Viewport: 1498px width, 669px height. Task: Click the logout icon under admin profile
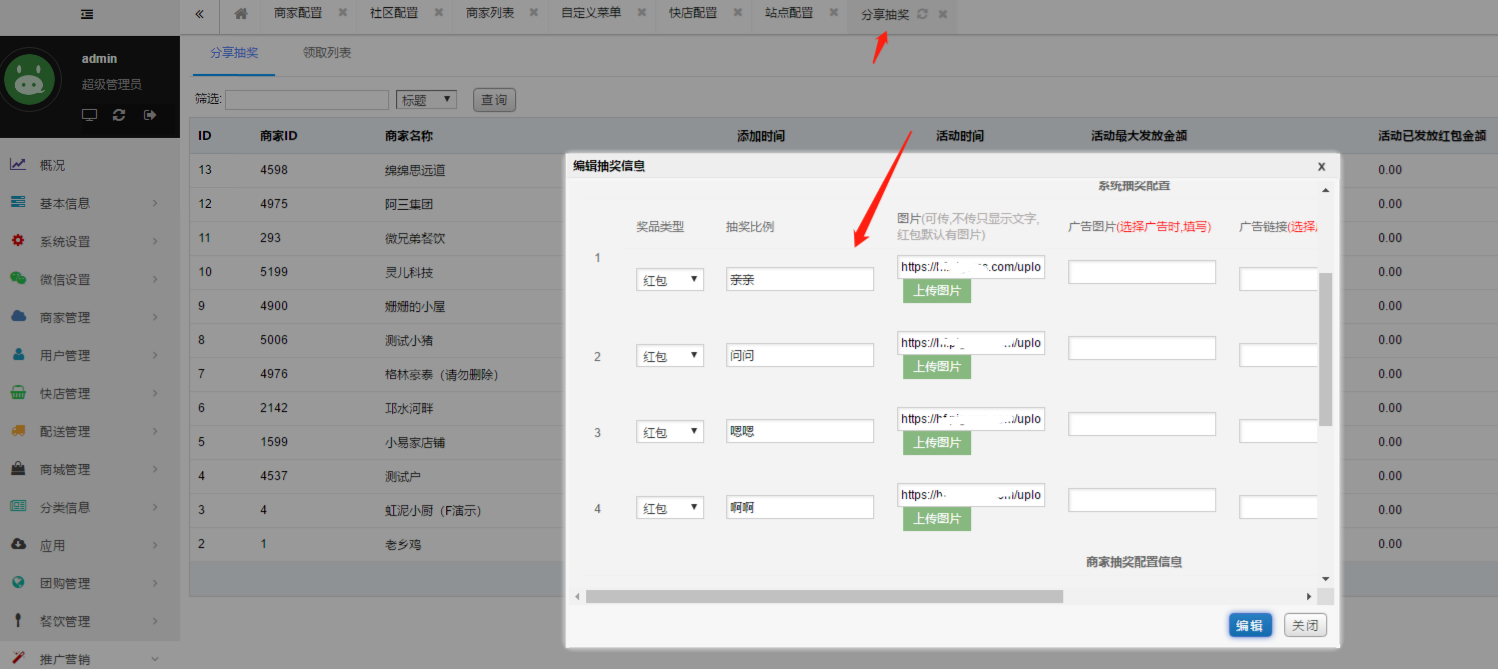[x=150, y=115]
